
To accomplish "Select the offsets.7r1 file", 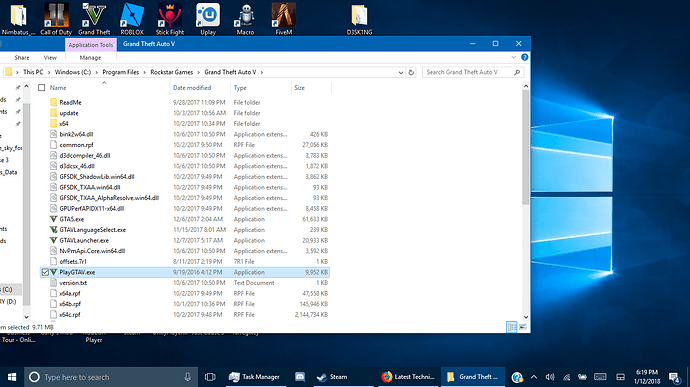I will pos(73,262).
